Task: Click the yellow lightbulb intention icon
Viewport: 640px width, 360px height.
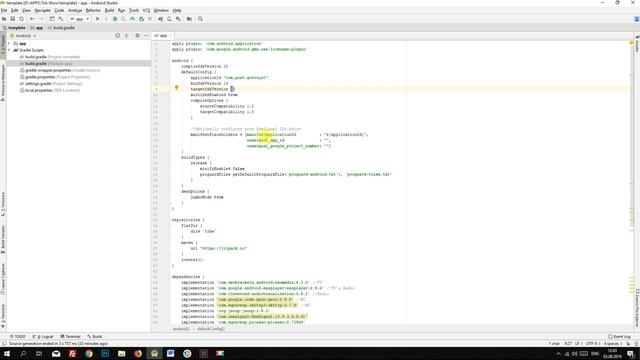Action: click(176, 87)
